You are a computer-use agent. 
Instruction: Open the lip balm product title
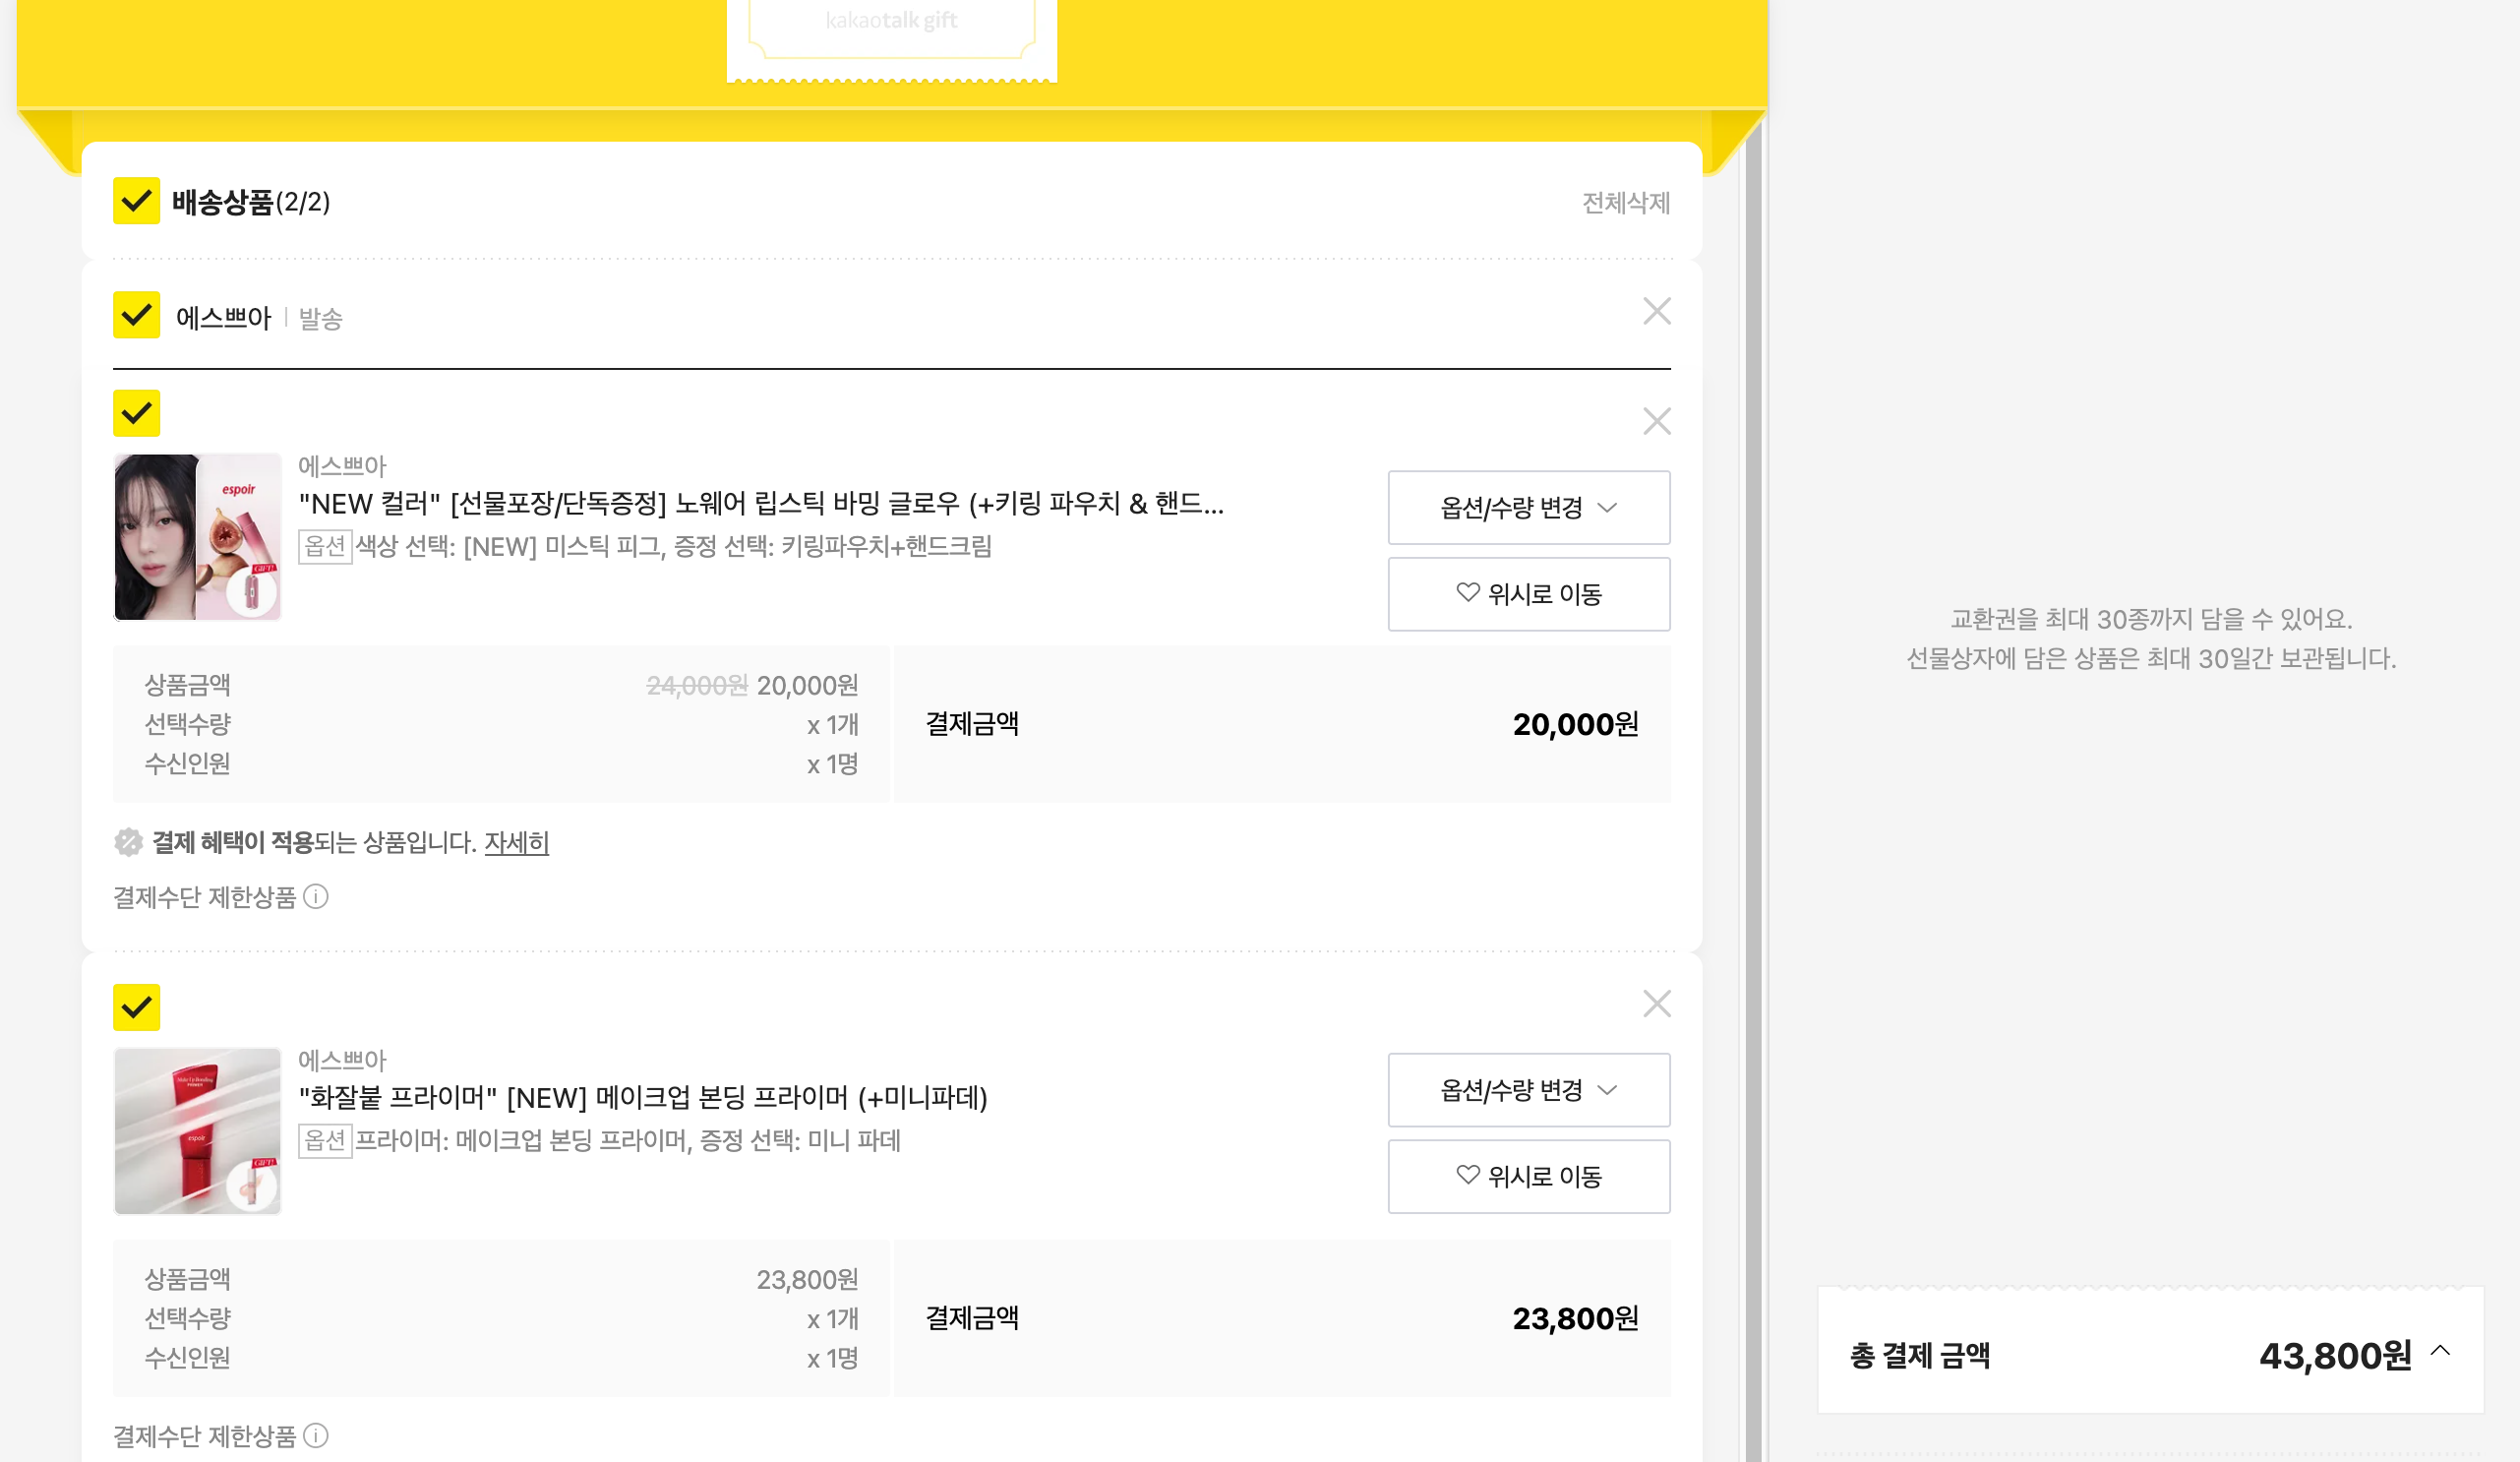(760, 503)
